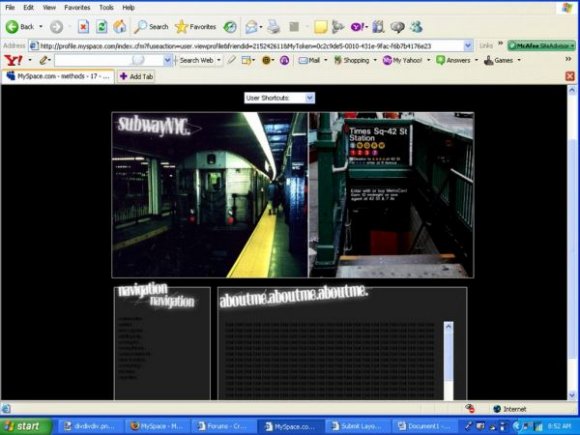Click the smiley face Yahoo toolbar icon
Screen dimensions: 580x435
(266, 60)
